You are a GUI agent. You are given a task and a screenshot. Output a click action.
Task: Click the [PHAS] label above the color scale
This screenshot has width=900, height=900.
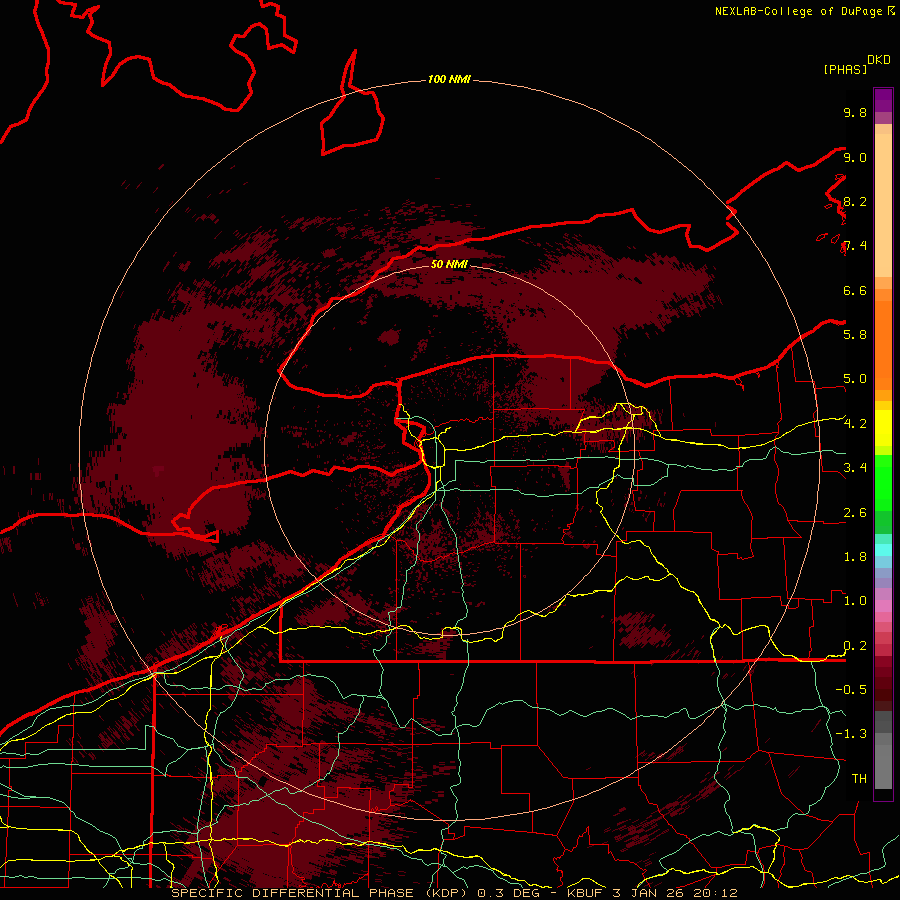click(x=845, y=69)
